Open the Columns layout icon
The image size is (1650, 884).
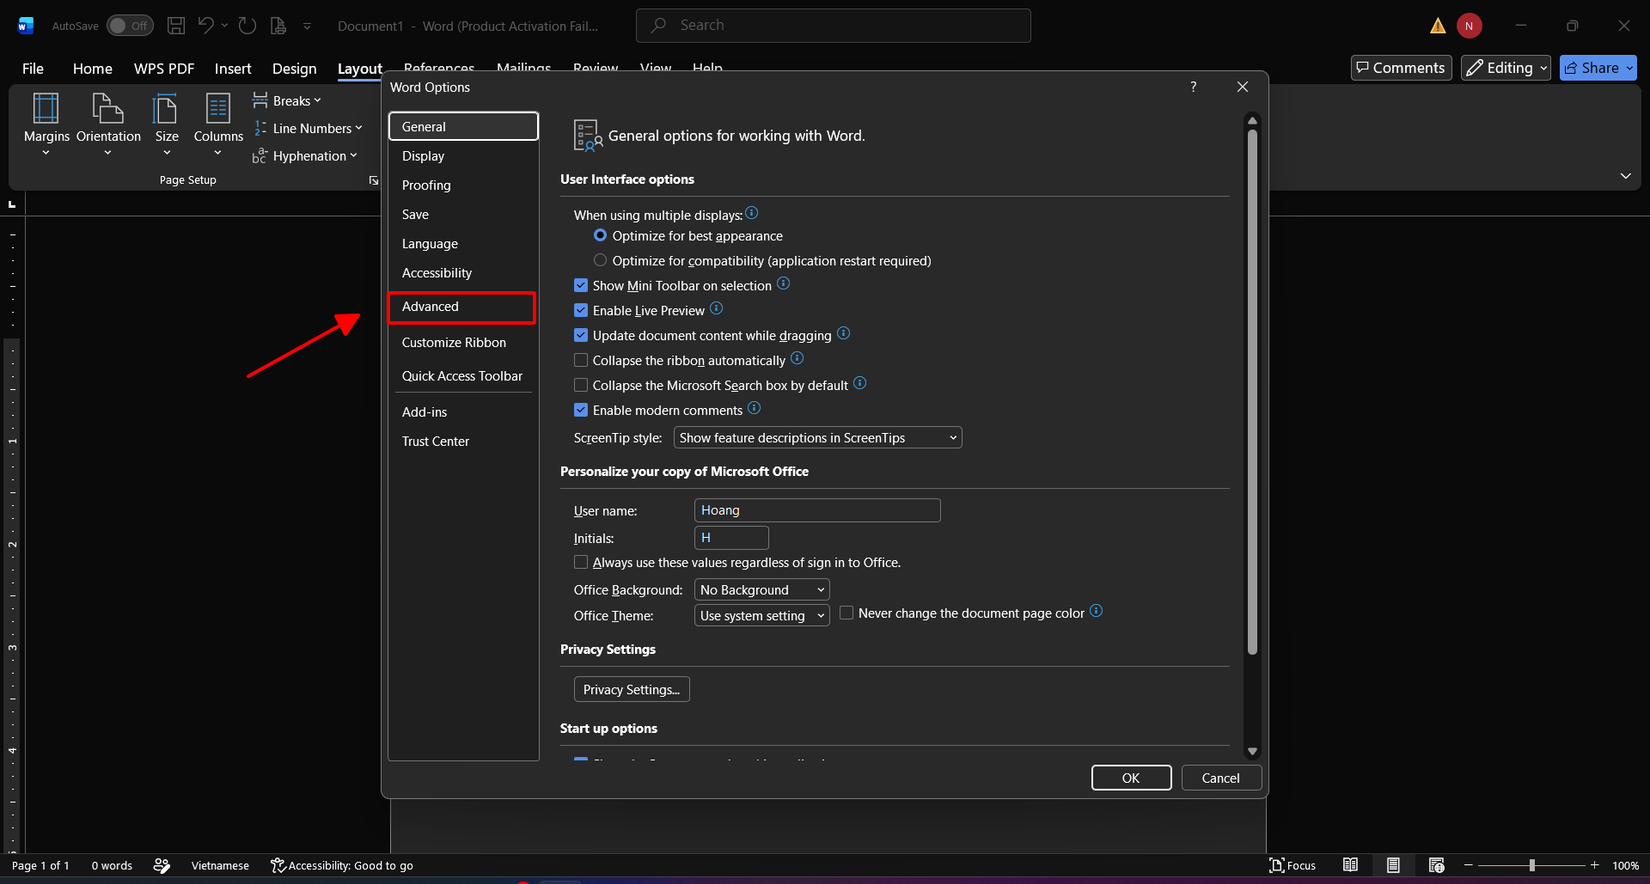[218, 108]
